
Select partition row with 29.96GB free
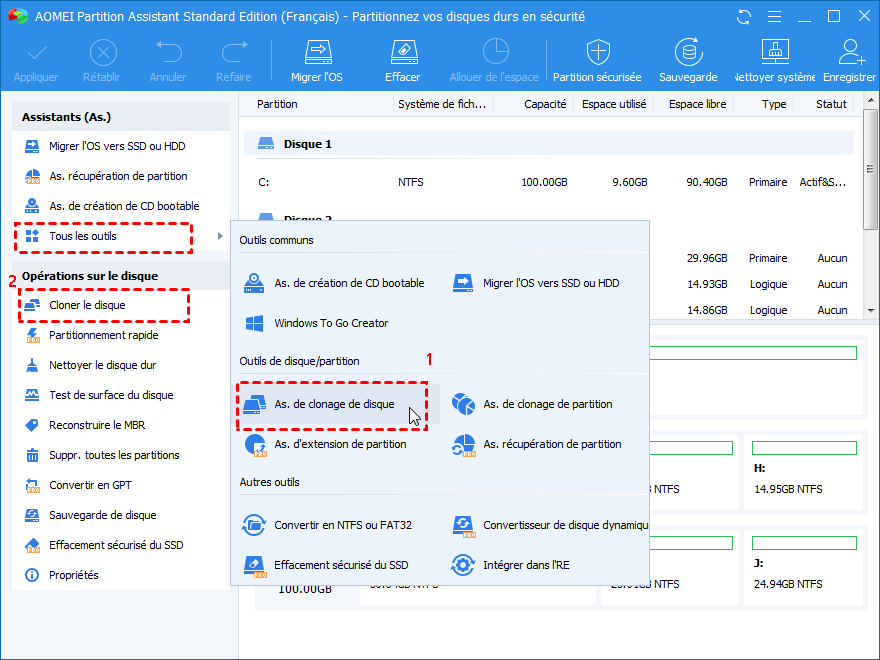tap(752, 258)
